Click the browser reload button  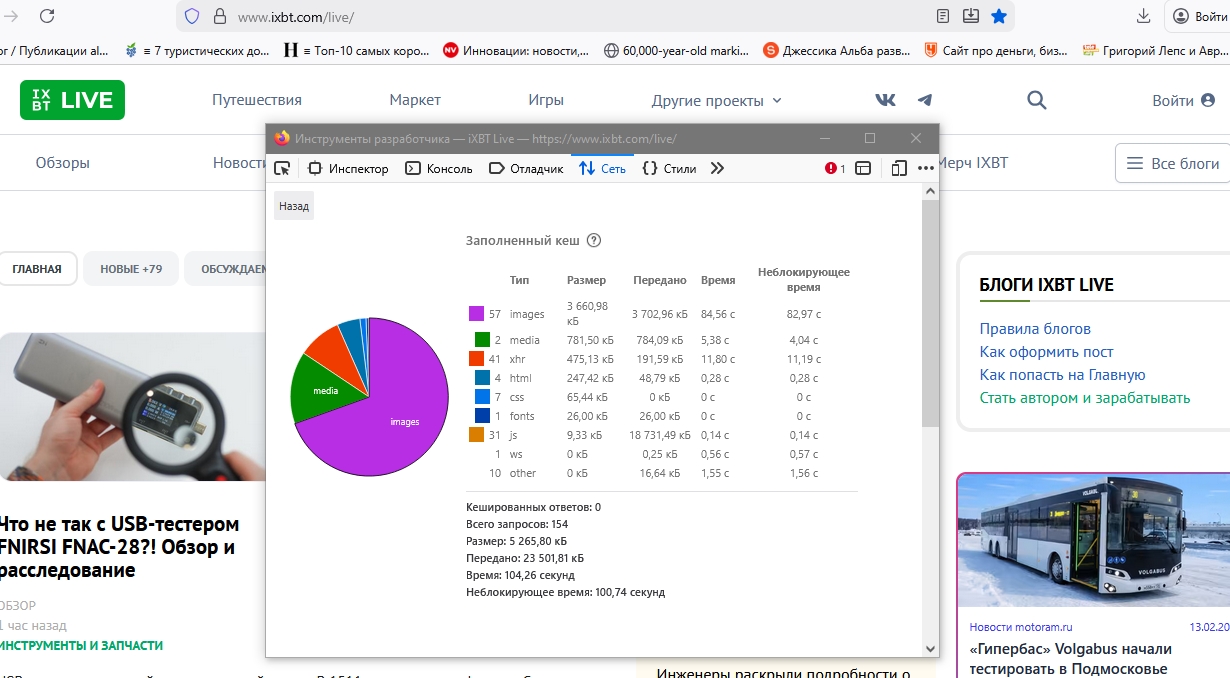tap(48, 16)
